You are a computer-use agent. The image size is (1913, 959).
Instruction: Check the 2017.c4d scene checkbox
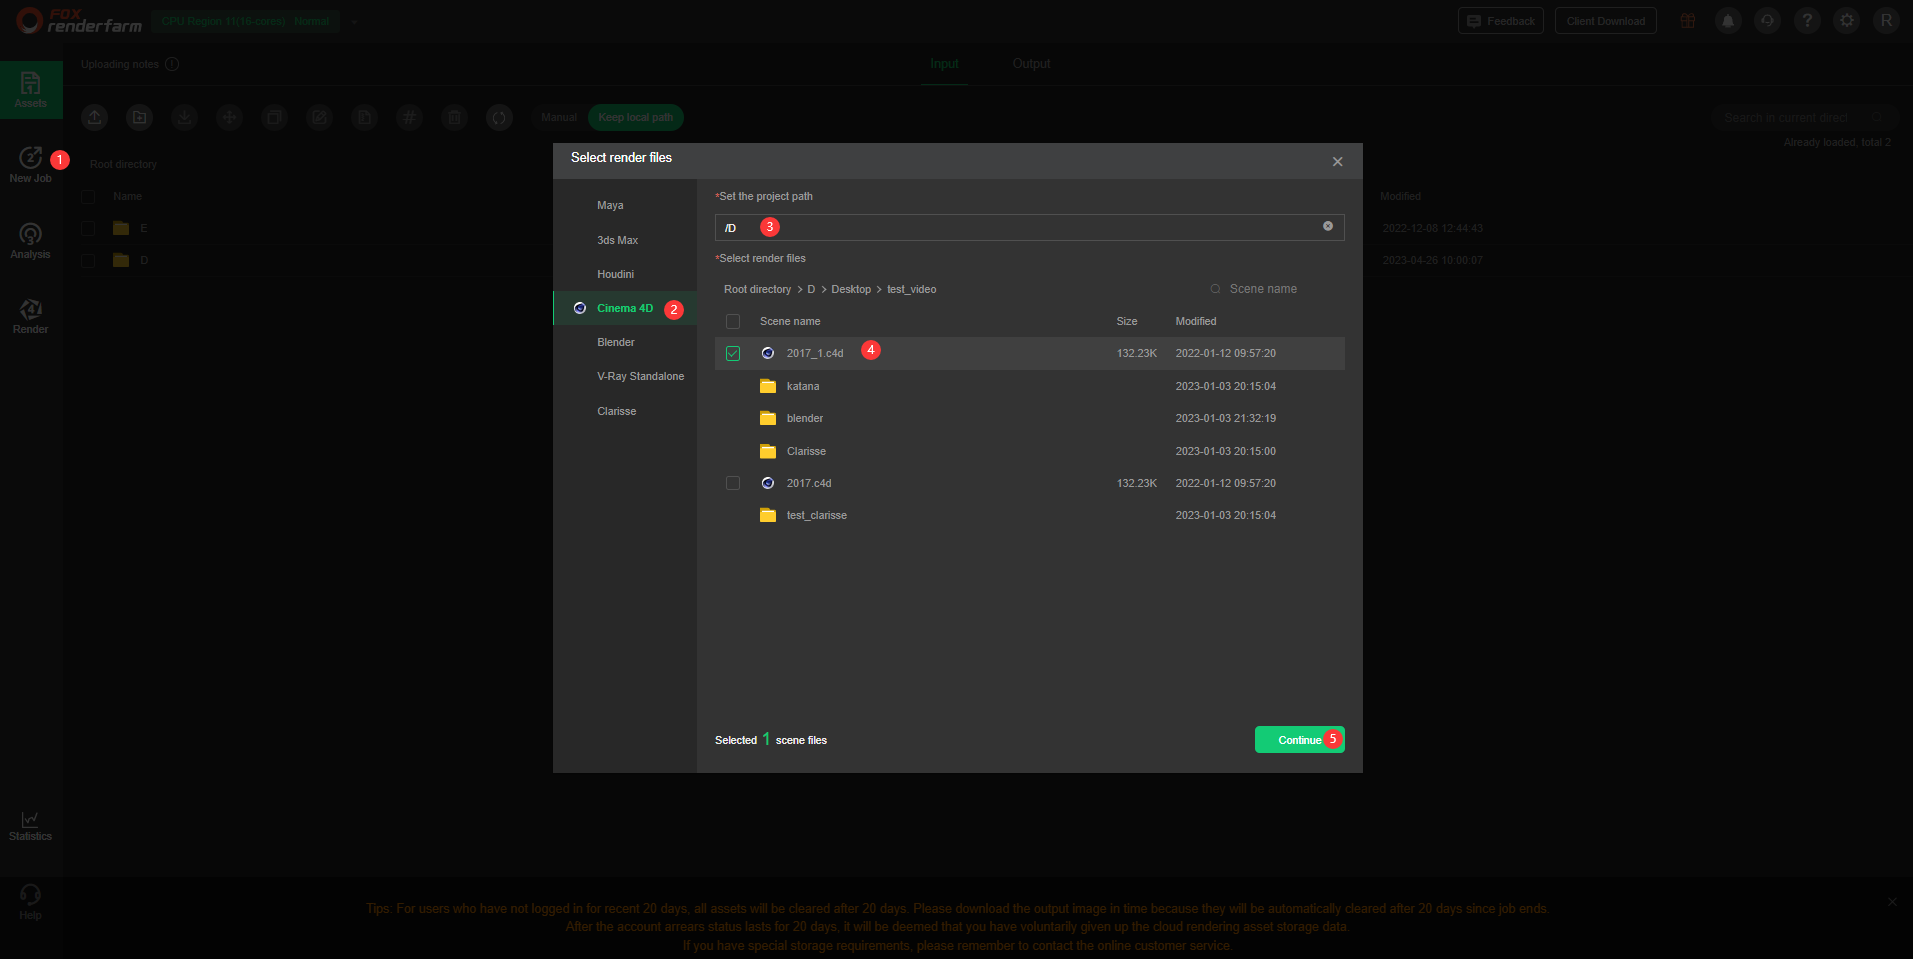pos(733,483)
